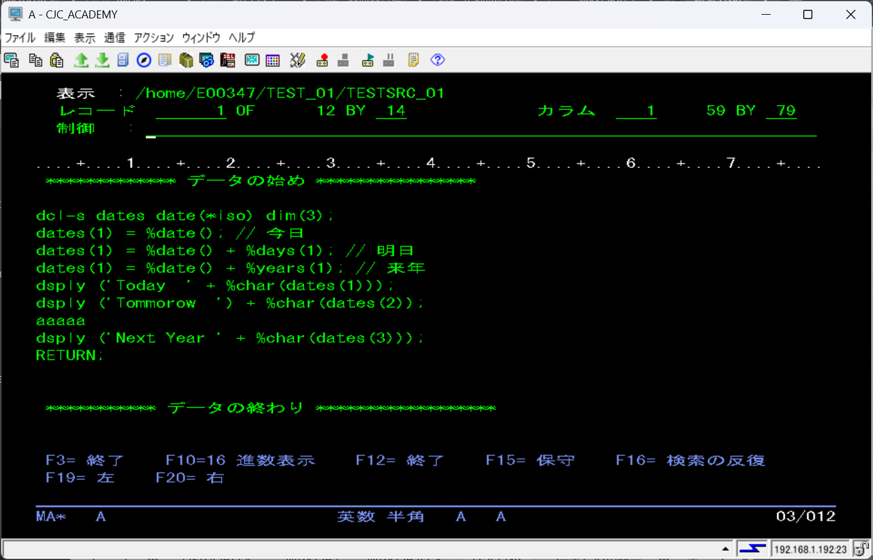Click the line 'dcl-s dates date(*iso) dim(3);'
Viewport: 873px width, 560px height.
(184, 215)
